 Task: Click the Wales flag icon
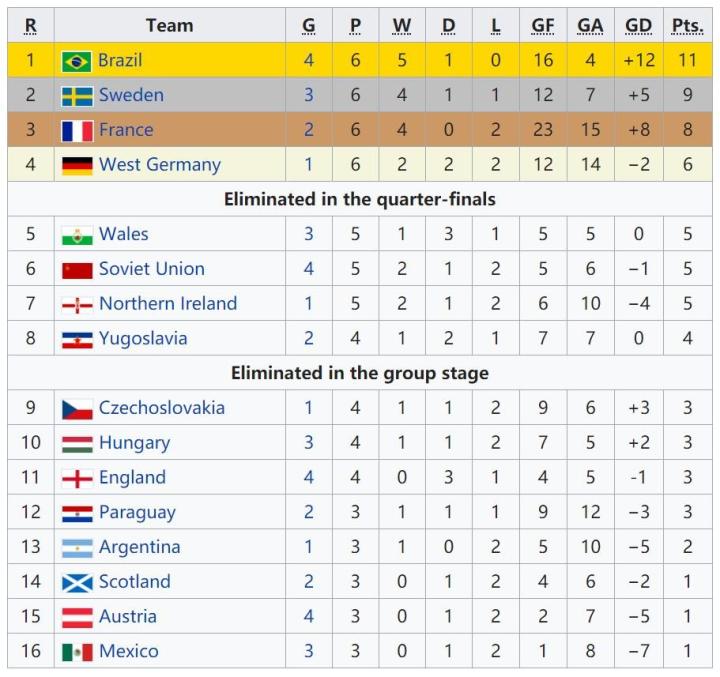pos(76,235)
